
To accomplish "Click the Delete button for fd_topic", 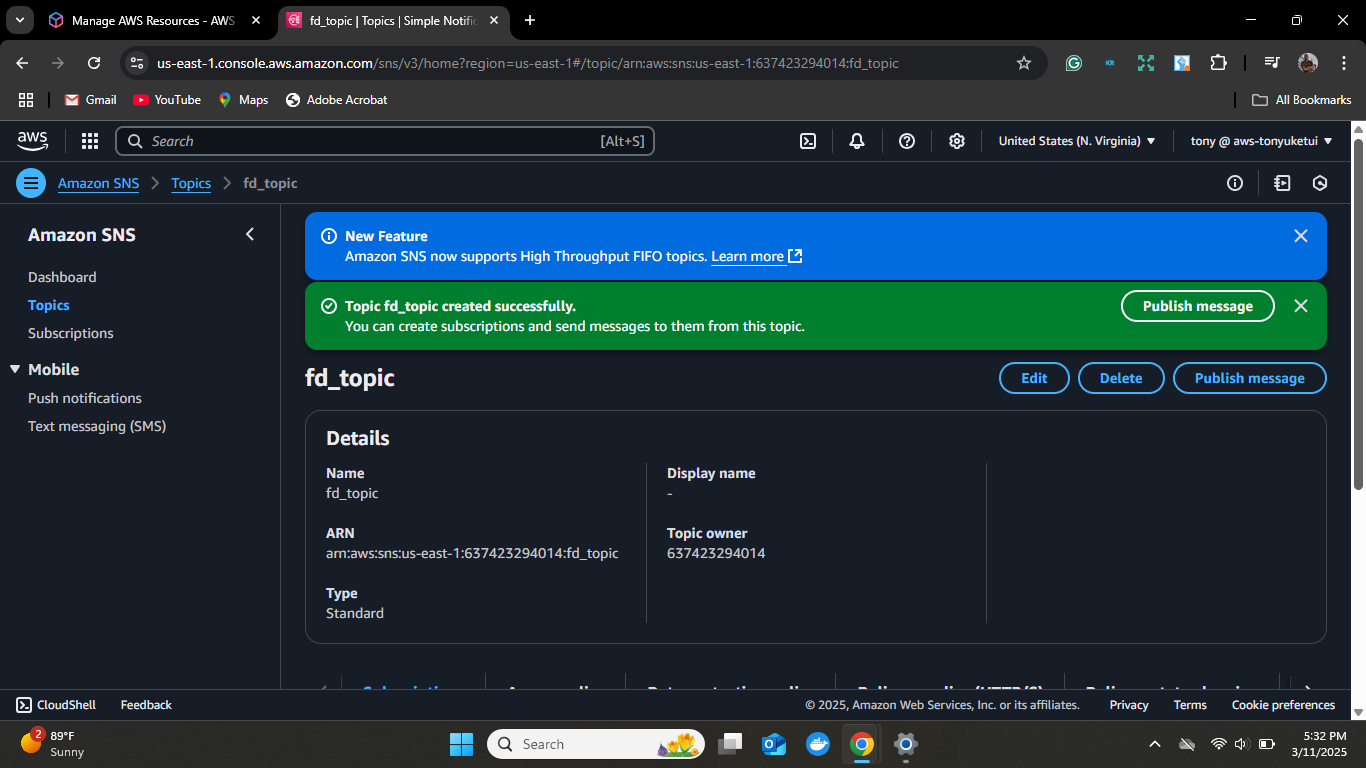I will click(1121, 378).
